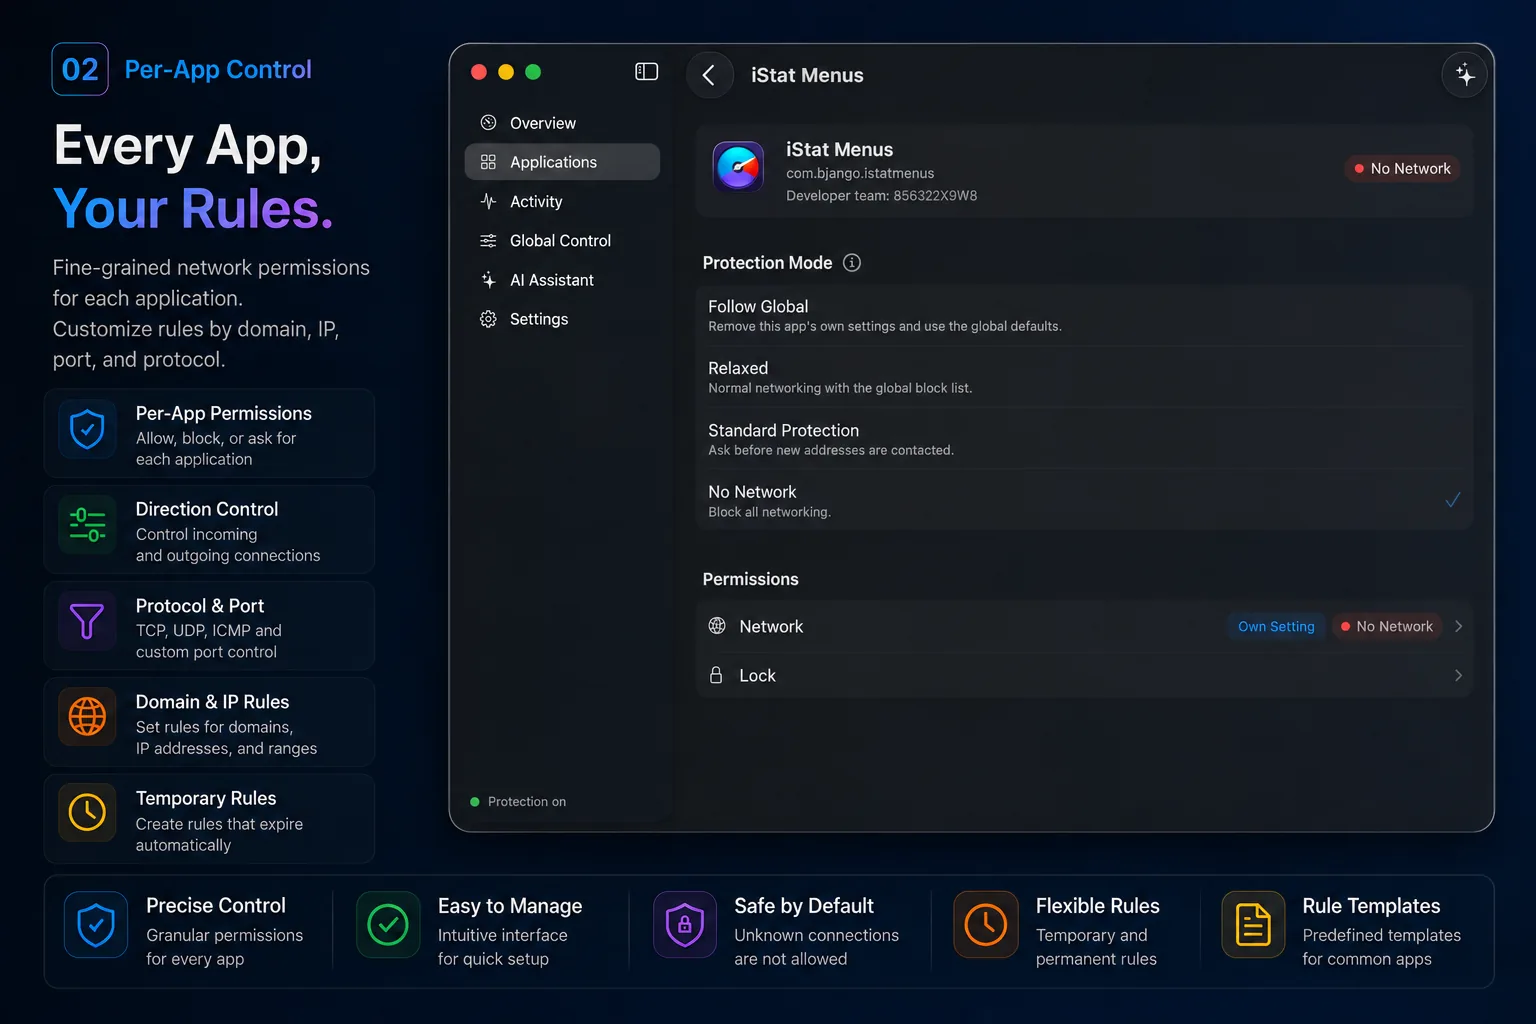Screen dimensions: 1536x1024
Task: Go back using the chevron button
Action: click(709, 75)
